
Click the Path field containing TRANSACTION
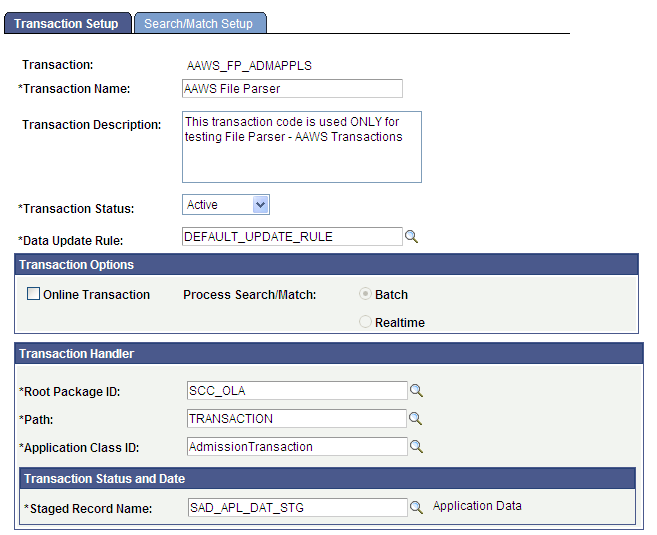(297, 419)
